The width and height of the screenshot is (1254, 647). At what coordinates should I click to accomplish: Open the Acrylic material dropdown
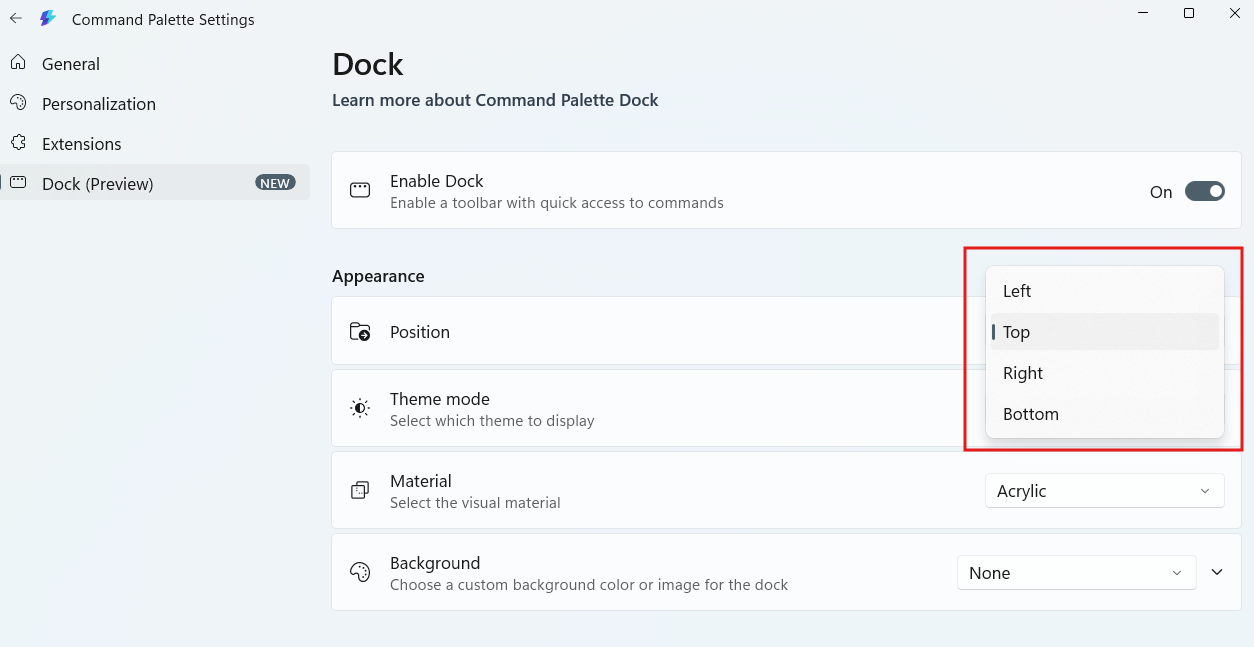pyautogui.click(x=1104, y=490)
